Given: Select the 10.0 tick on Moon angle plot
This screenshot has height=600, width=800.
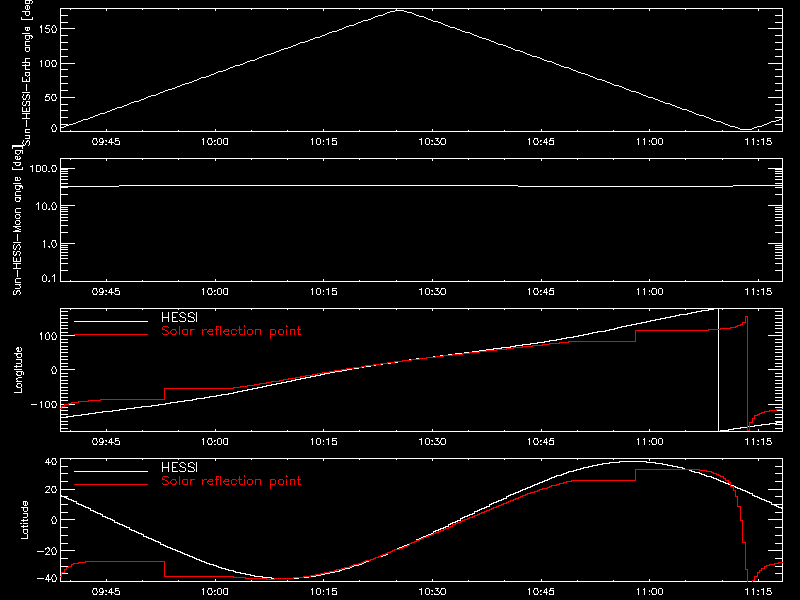Looking at the screenshot, I should [46, 207].
